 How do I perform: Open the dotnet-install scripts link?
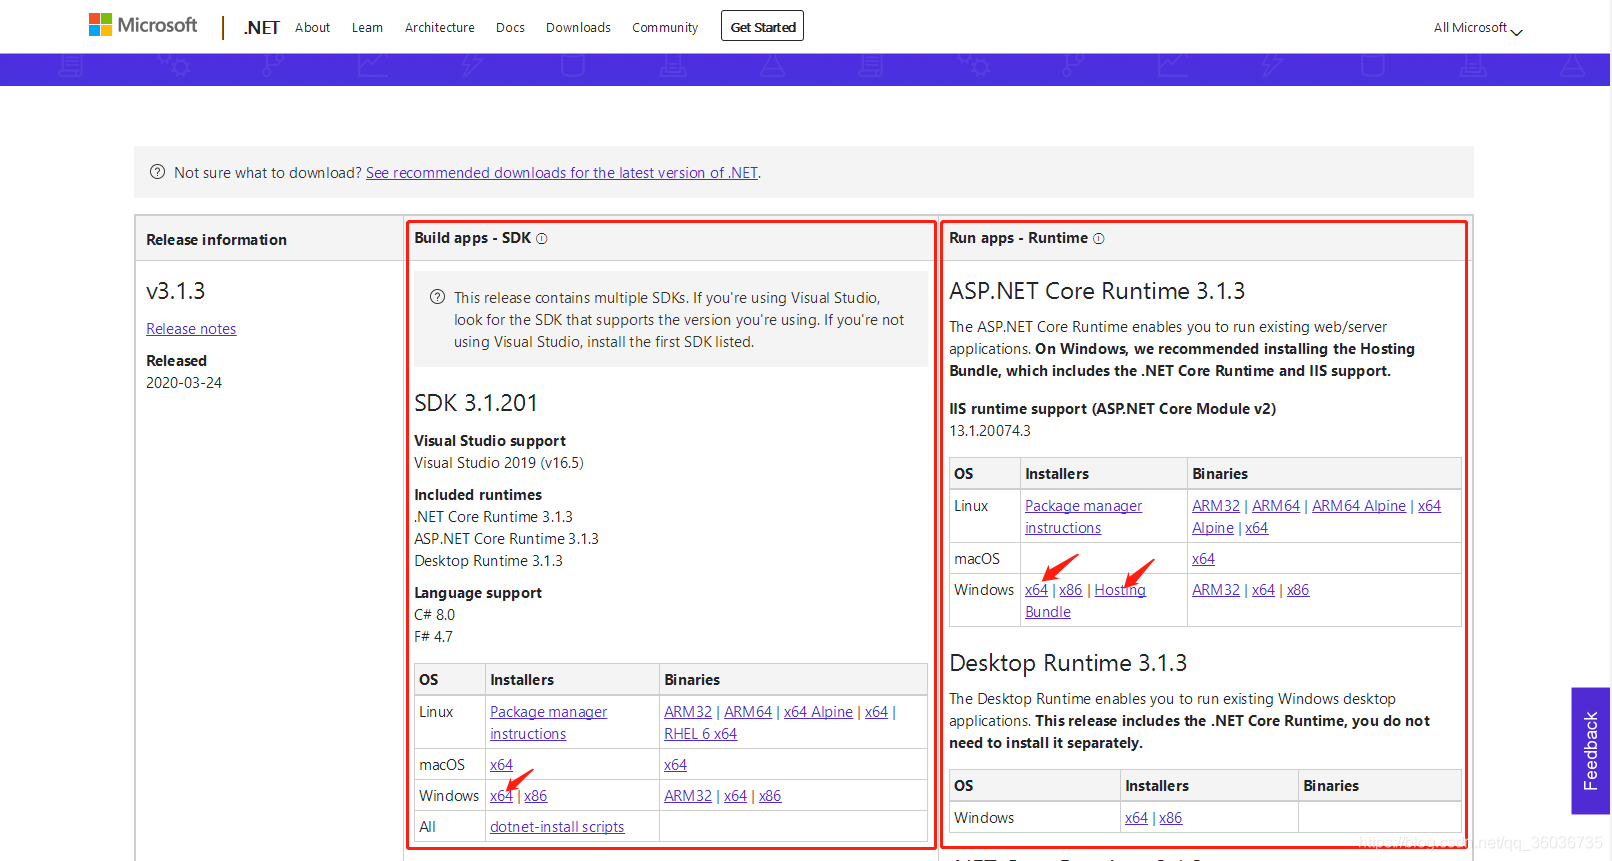[557, 827]
